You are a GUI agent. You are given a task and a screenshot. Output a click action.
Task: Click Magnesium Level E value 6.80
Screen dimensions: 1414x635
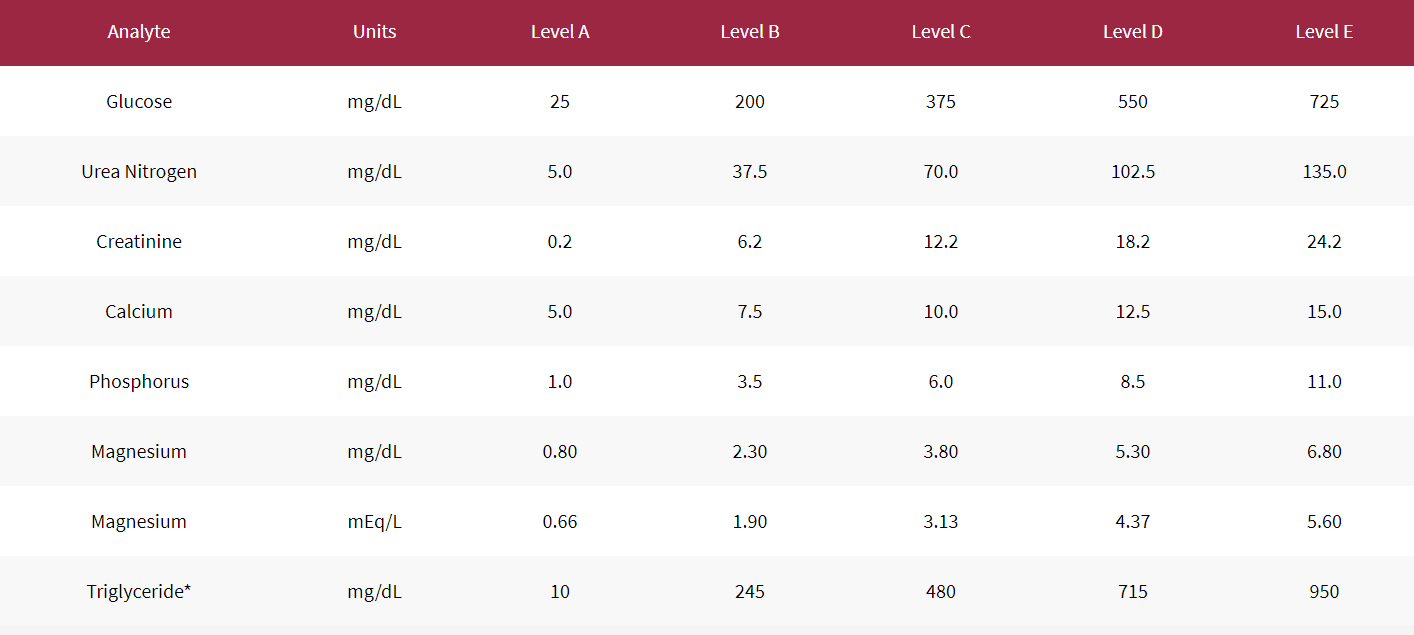point(1324,452)
